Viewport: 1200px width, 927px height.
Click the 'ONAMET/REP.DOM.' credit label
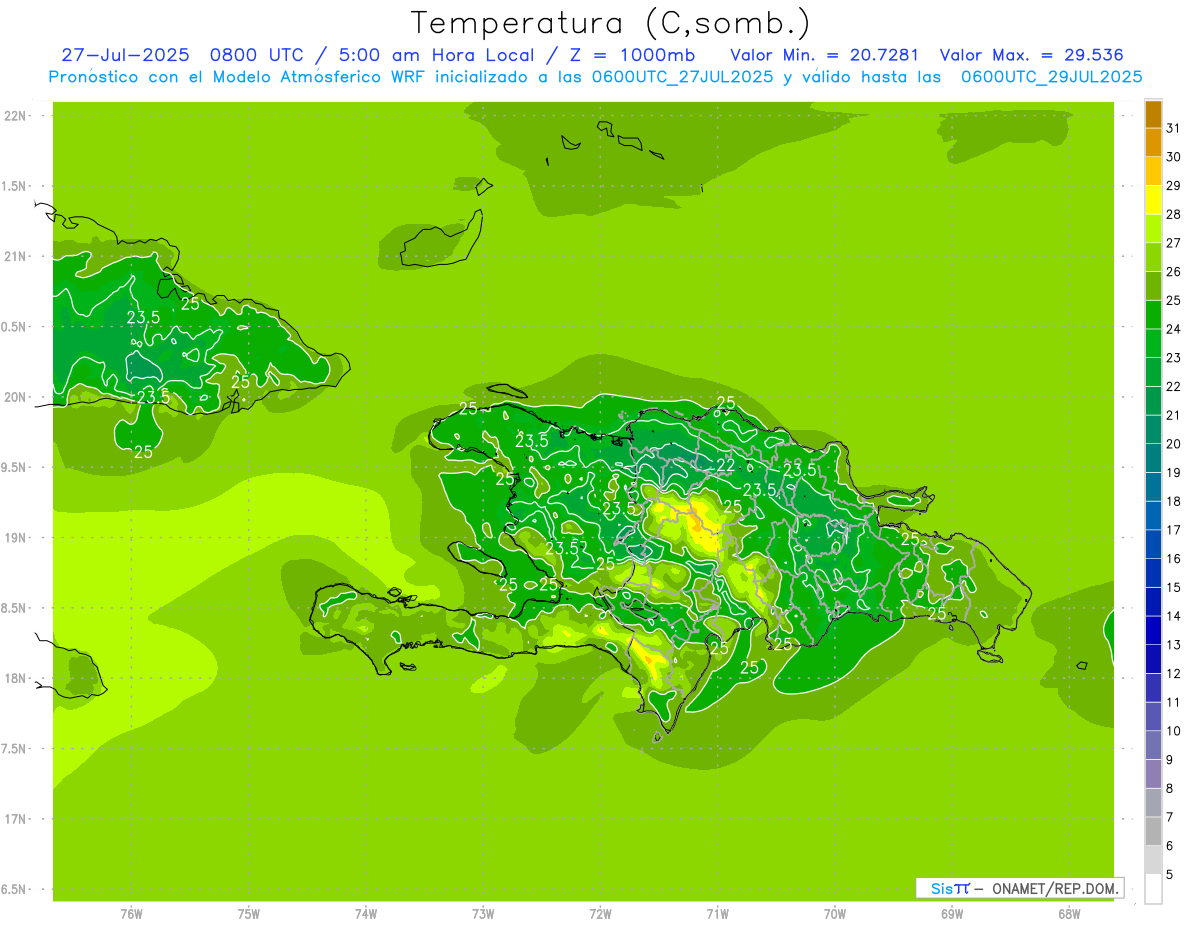pyautogui.click(x=1056, y=888)
